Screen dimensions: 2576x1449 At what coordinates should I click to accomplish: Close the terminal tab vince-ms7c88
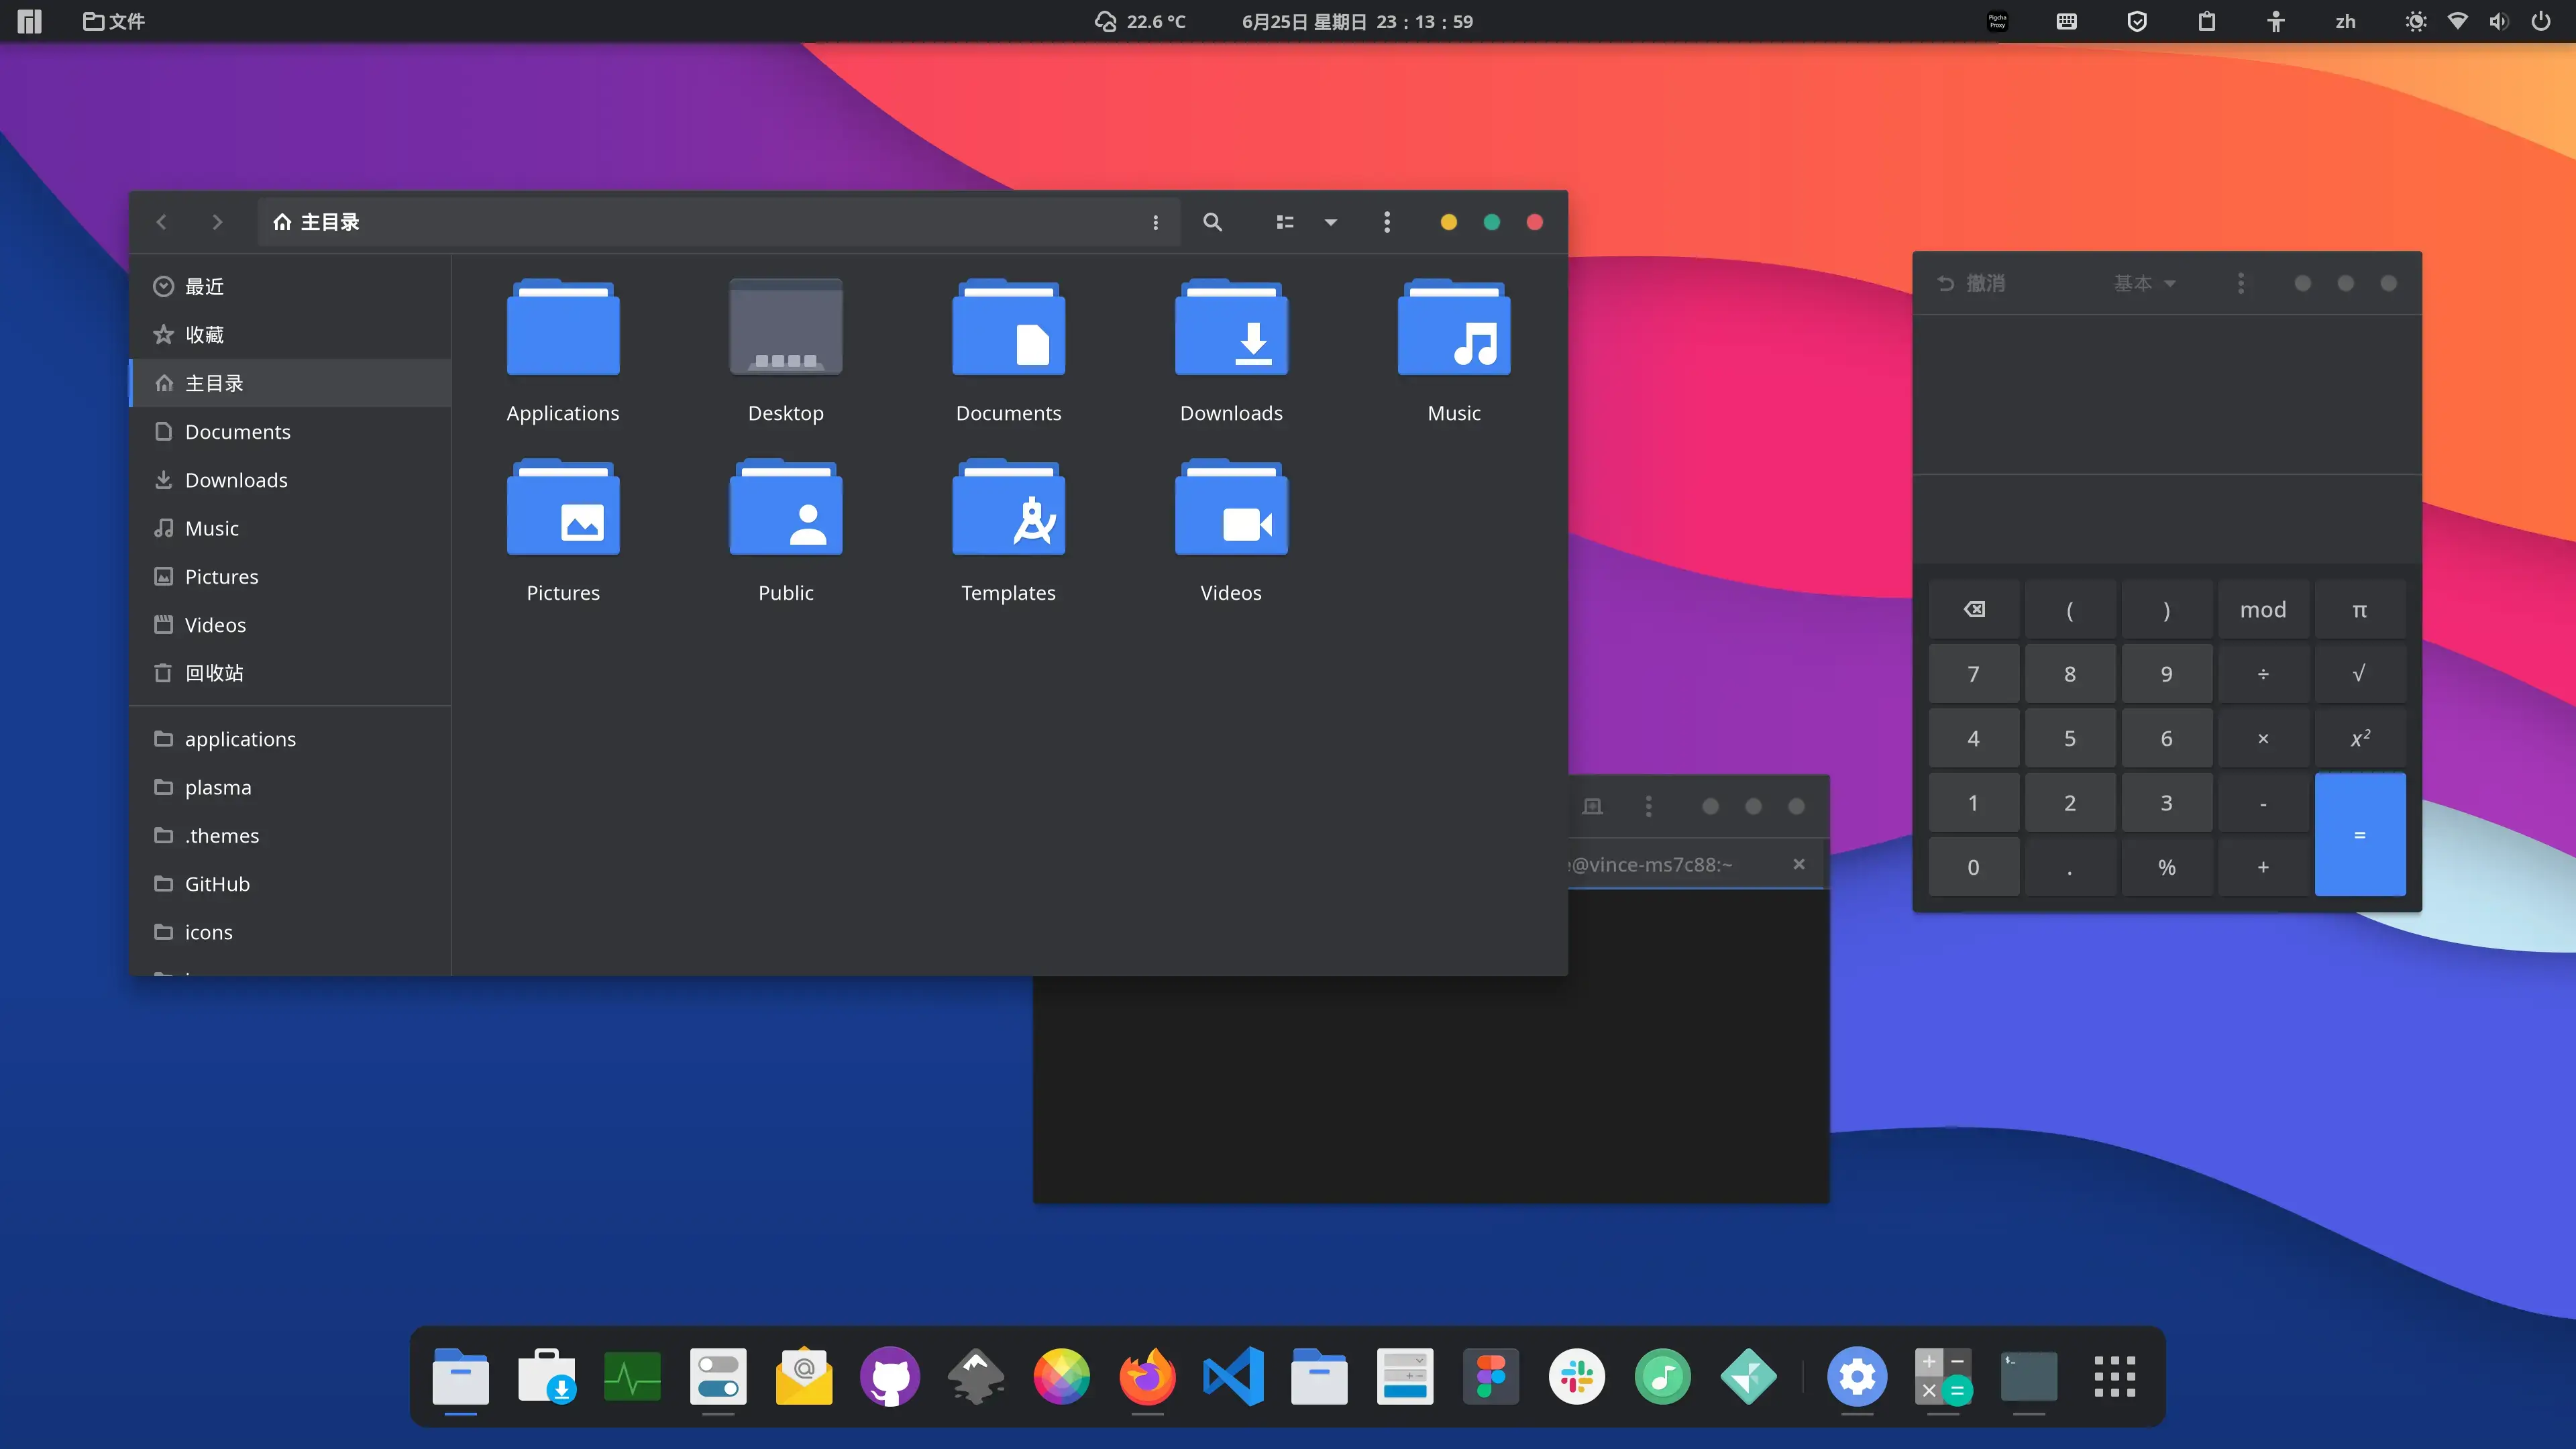click(x=1799, y=864)
